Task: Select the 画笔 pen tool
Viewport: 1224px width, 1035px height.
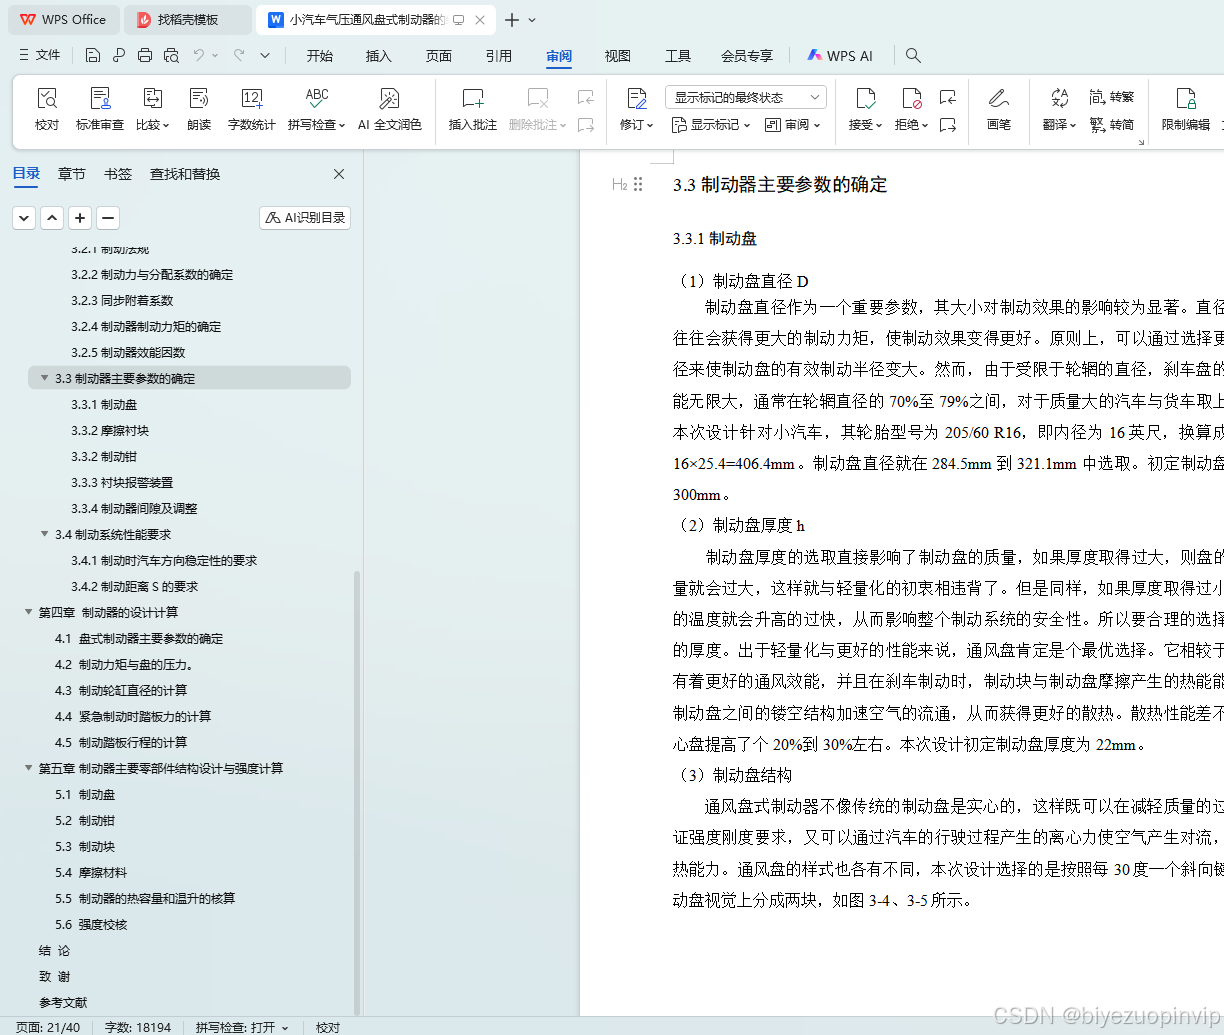Action: pos(998,109)
